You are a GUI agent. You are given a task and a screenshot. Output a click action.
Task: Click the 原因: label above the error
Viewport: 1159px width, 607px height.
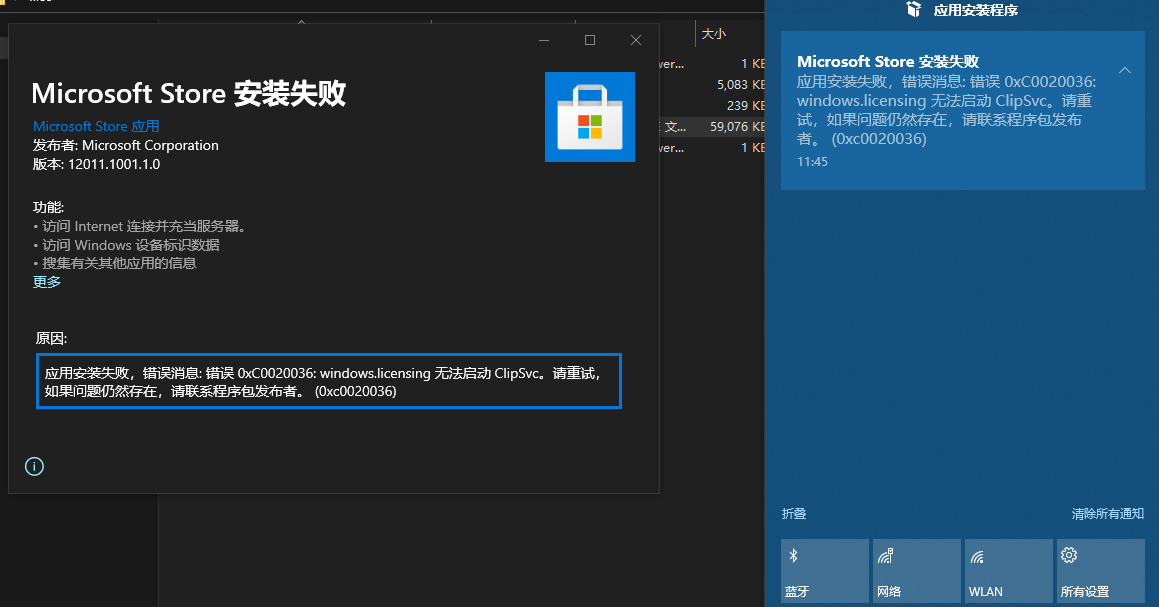click(51, 339)
